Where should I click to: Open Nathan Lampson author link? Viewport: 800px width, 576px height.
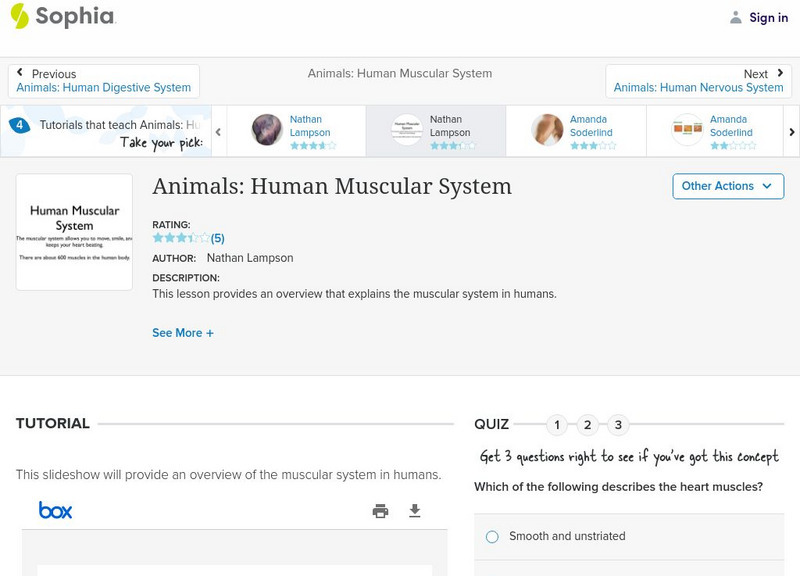[250, 258]
